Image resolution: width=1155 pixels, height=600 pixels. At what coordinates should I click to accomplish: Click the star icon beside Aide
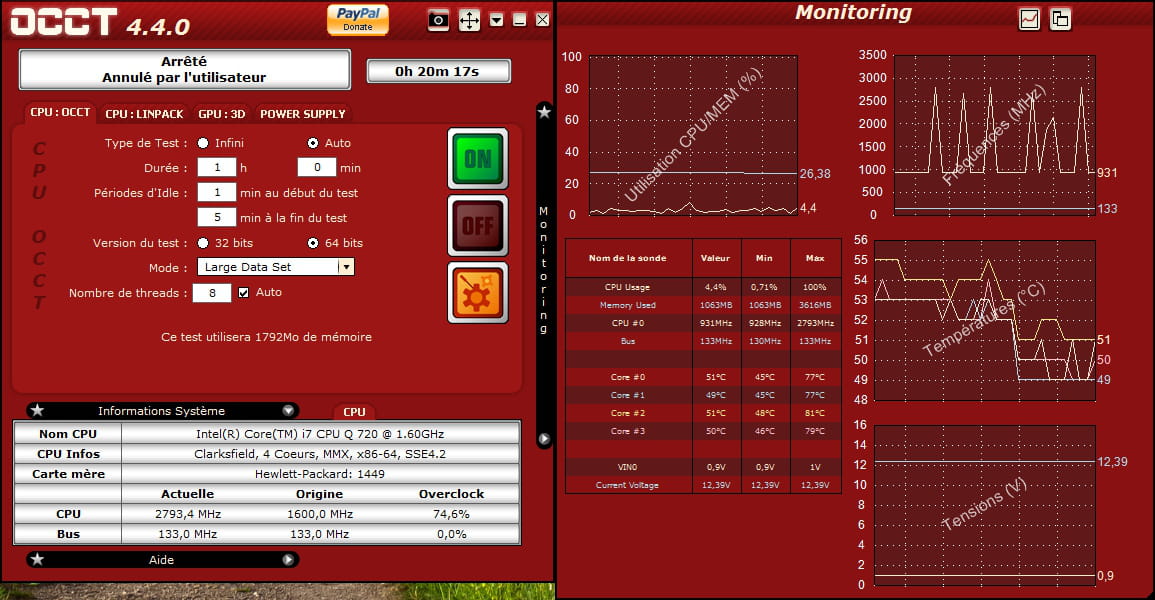tap(38, 560)
